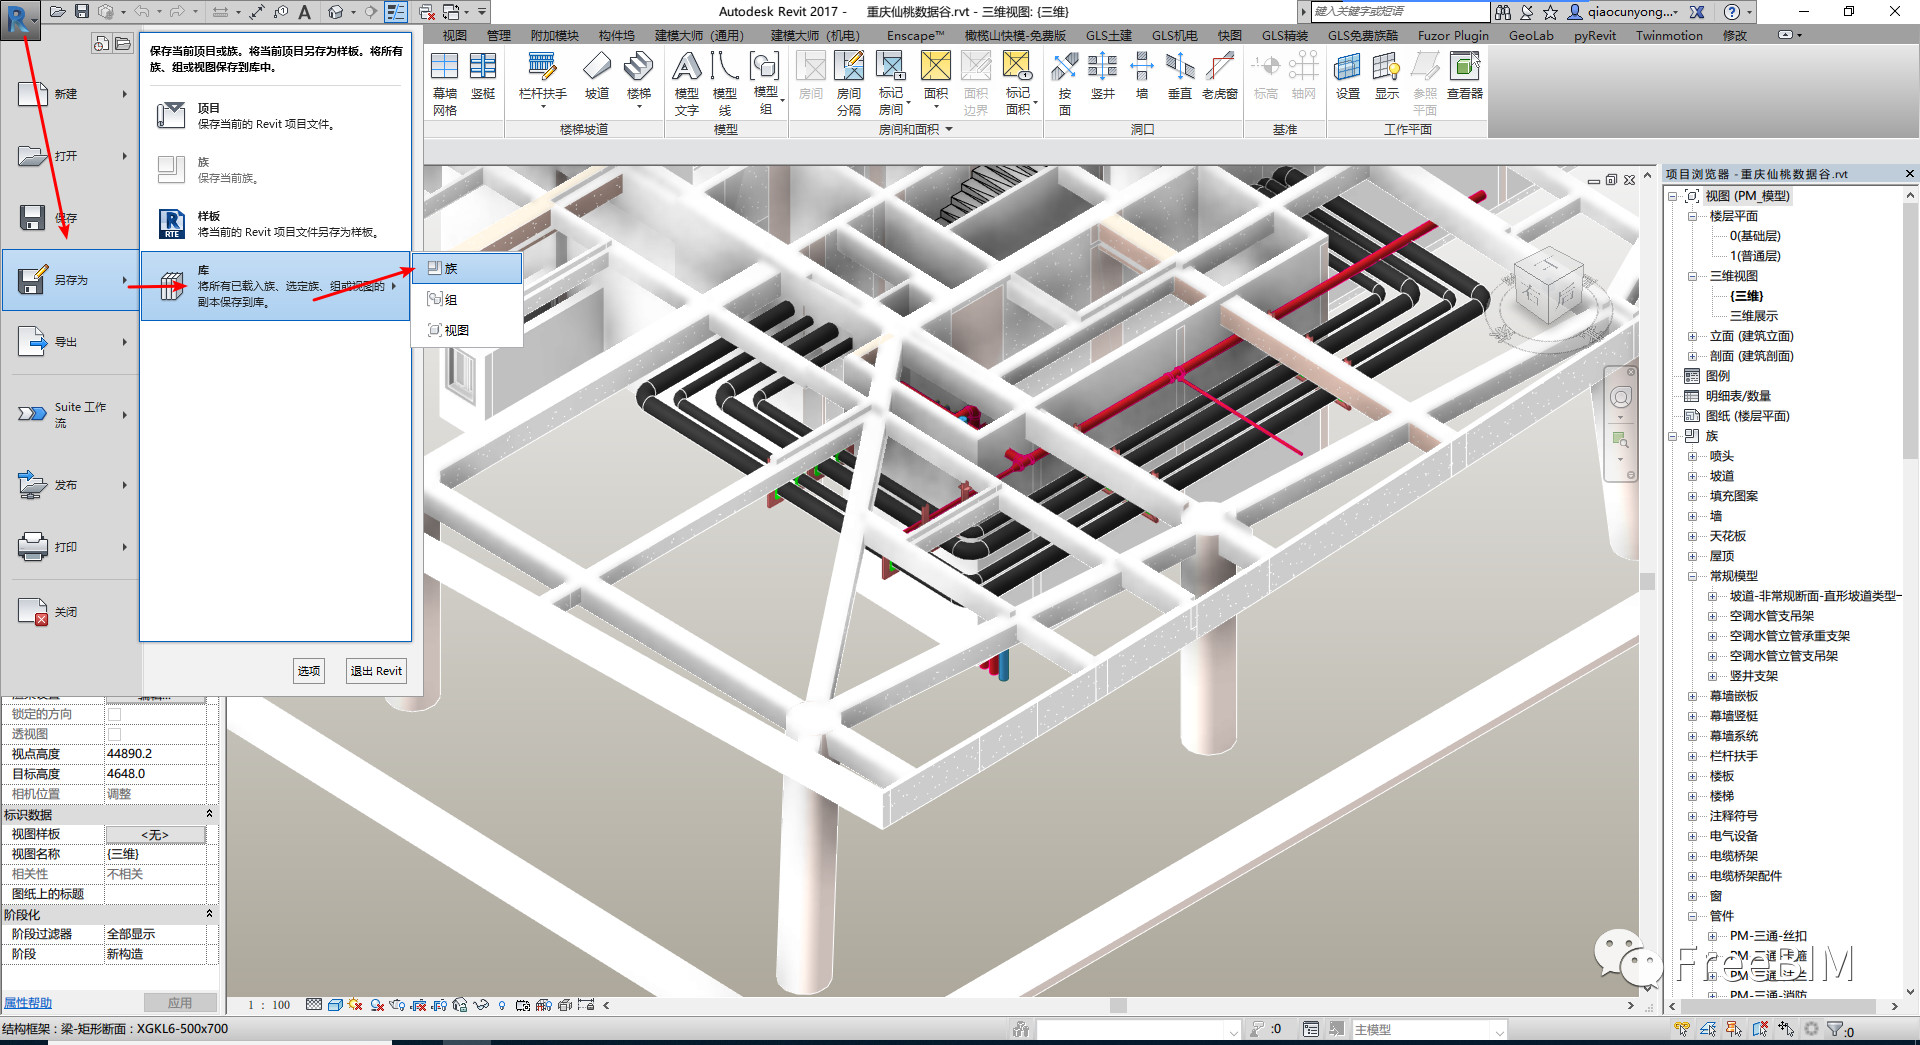
Task: Save as Project (项目) Revit file
Action: [x=275, y=116]
